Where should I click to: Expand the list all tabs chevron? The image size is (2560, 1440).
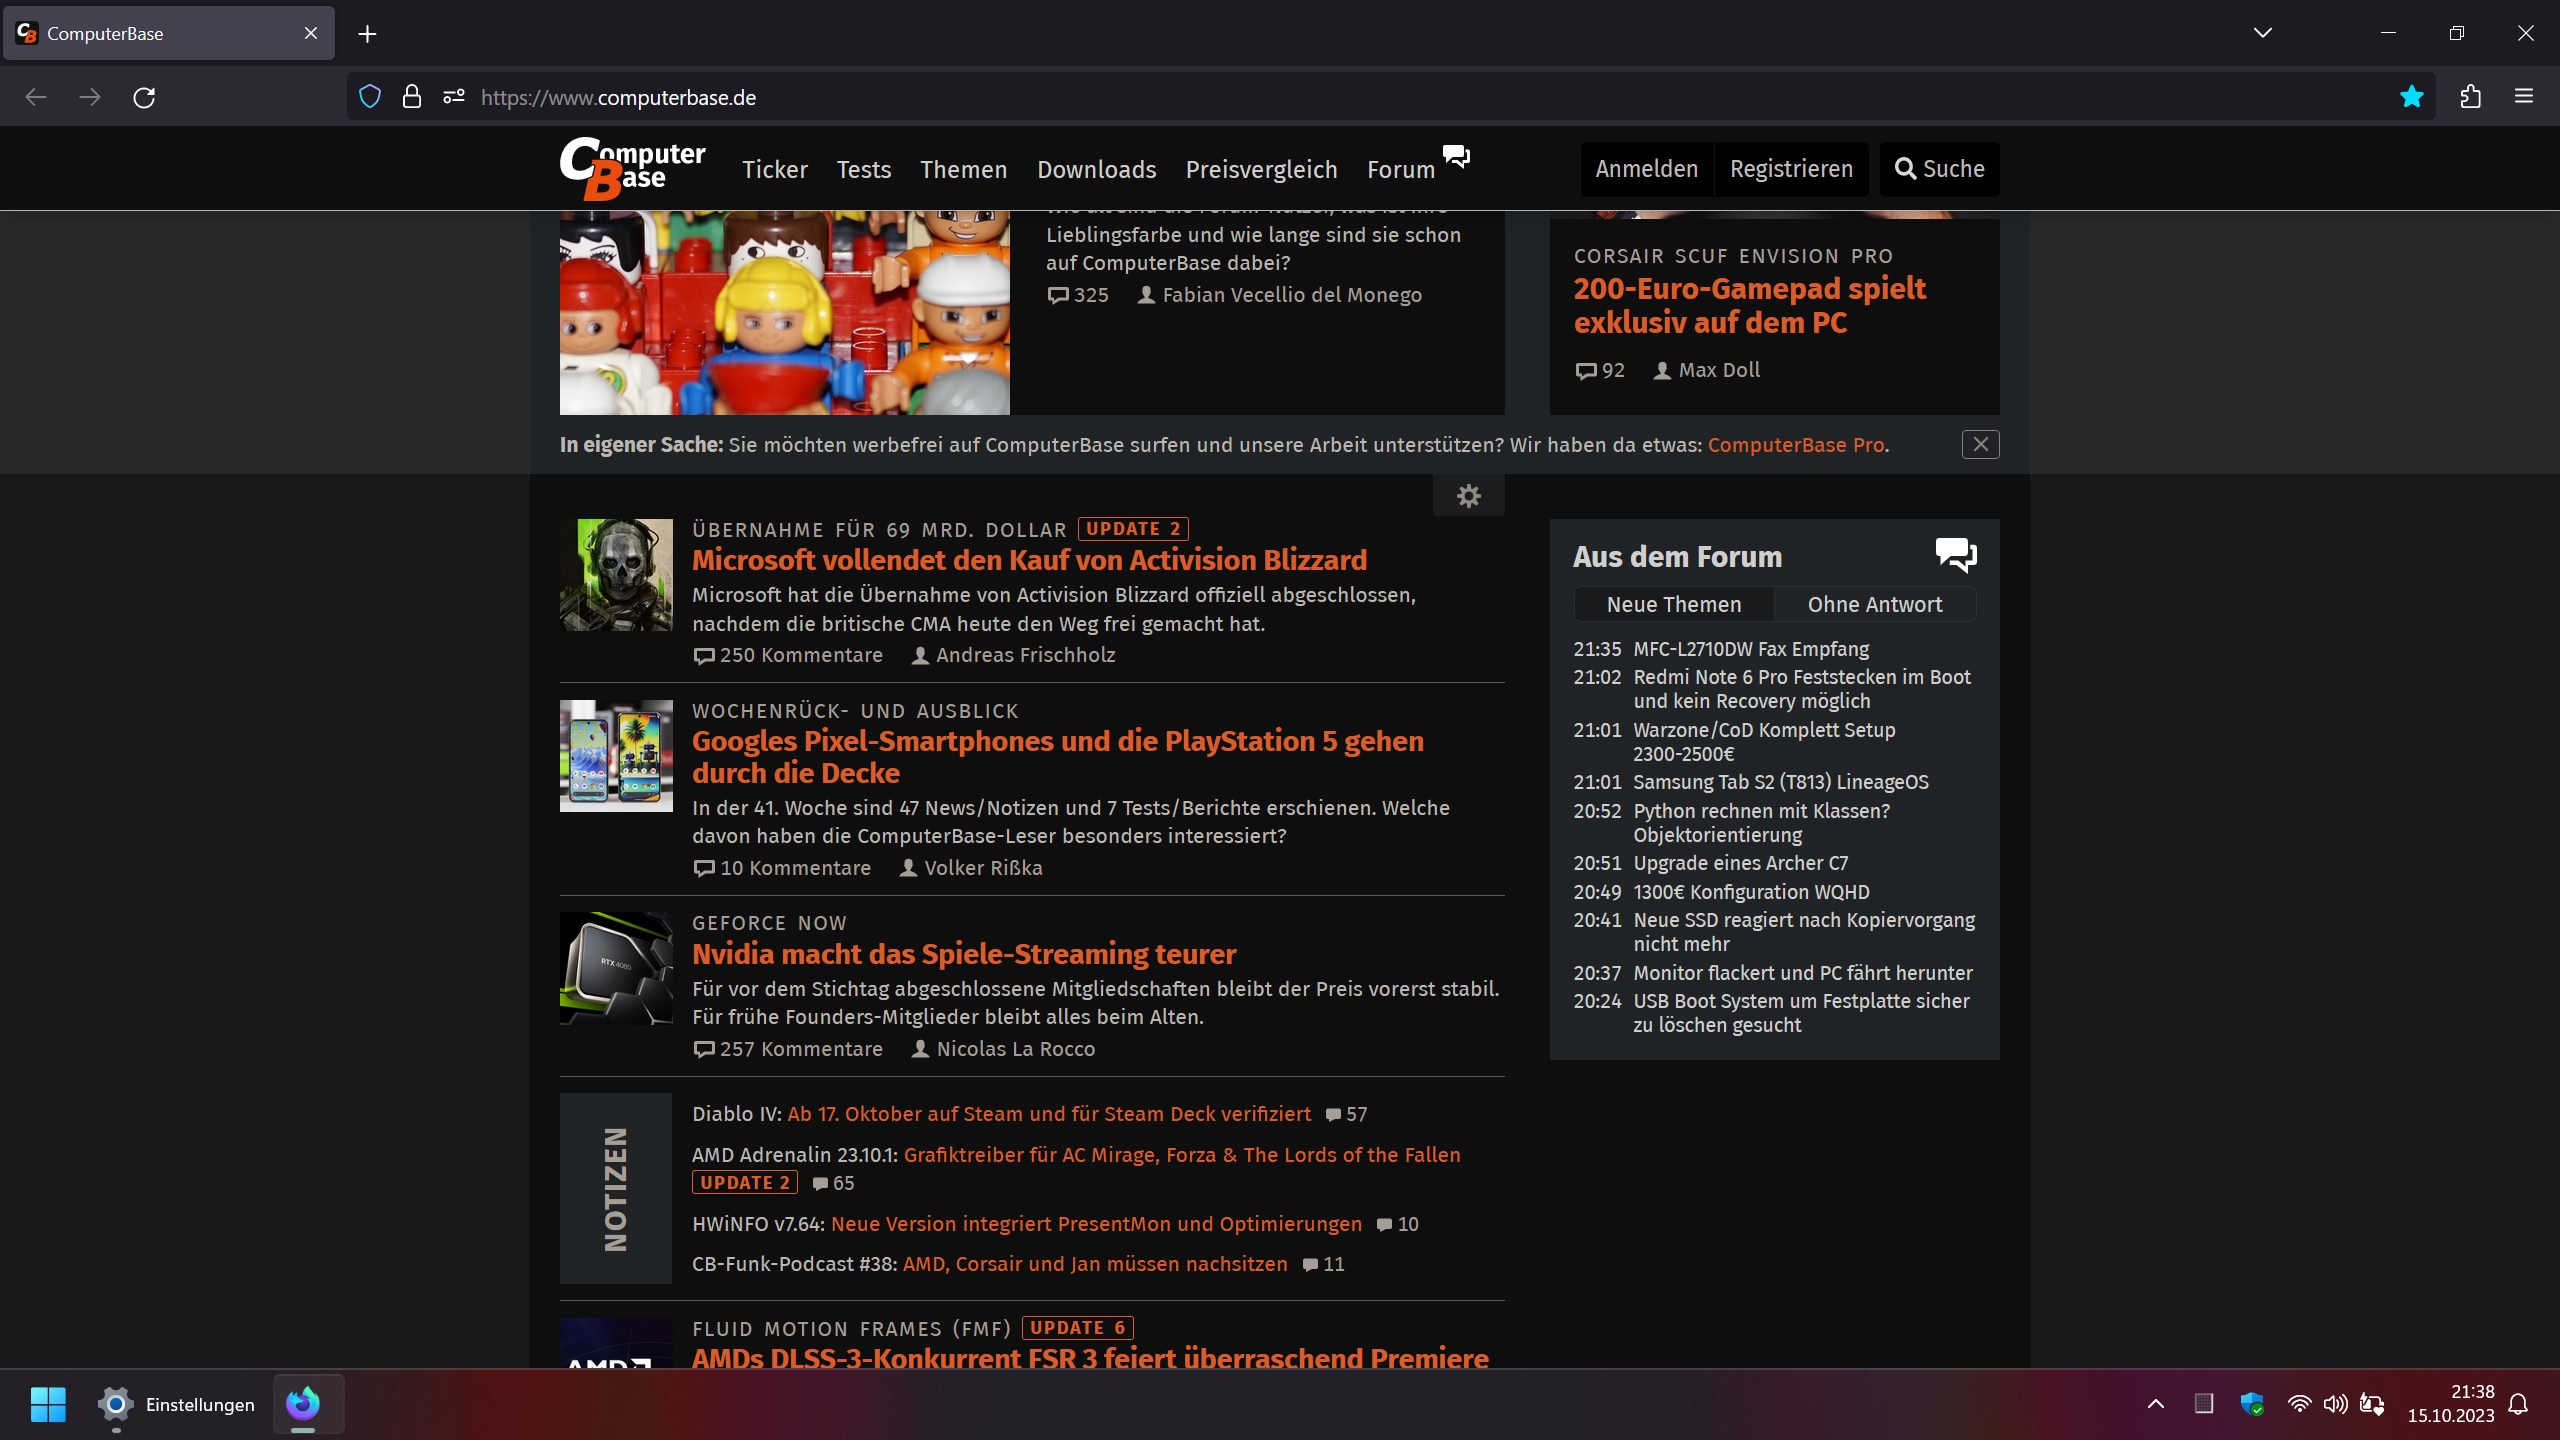pyautogui.click(x=2262, y=33)
